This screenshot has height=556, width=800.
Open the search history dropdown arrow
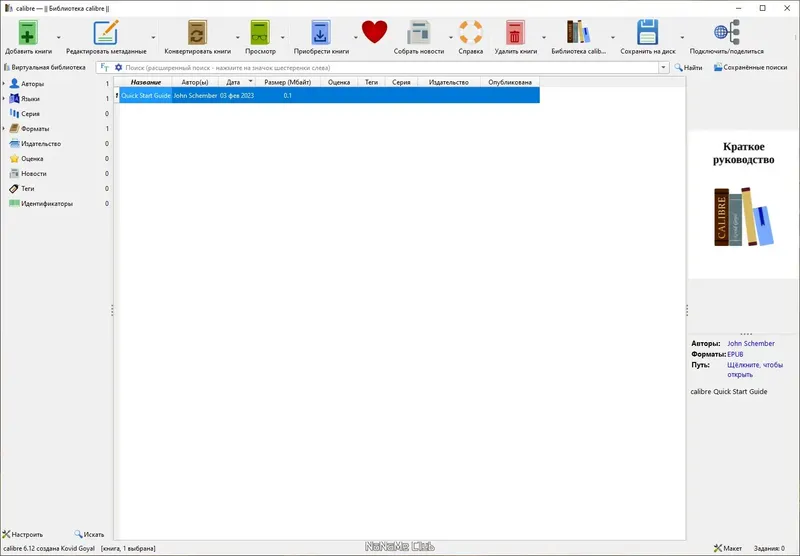pyautogui.click(x=663, y=67)
